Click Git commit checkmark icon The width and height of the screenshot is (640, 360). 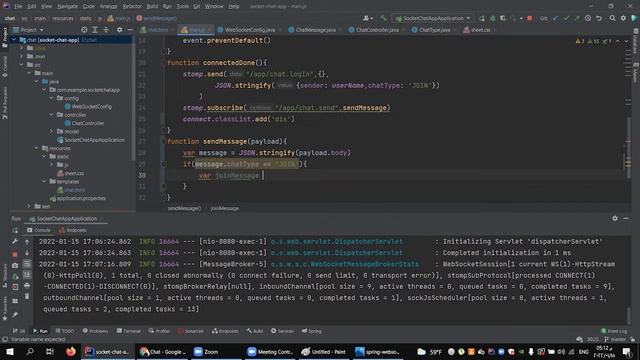coord(566,18)
